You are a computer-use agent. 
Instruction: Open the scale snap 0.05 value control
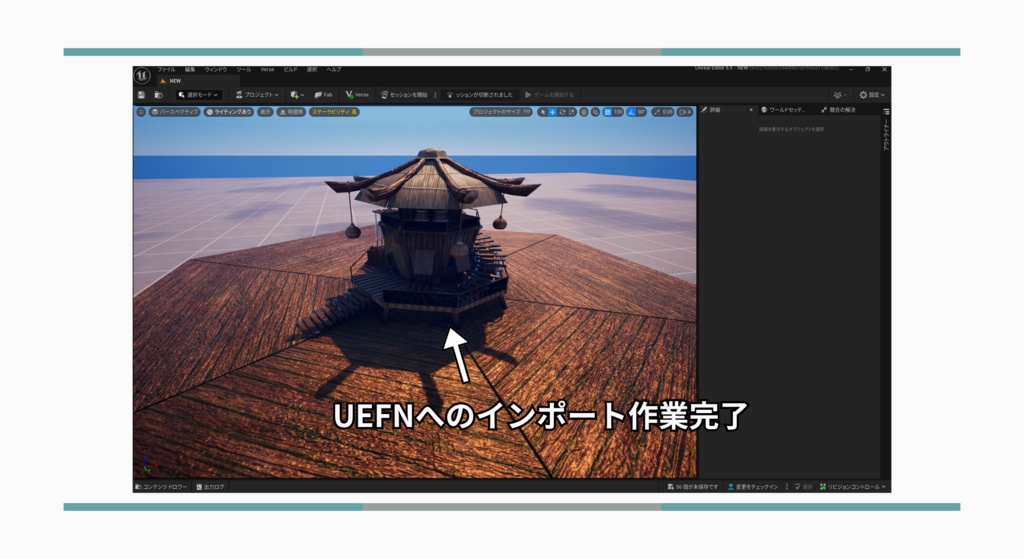point(662,112)
